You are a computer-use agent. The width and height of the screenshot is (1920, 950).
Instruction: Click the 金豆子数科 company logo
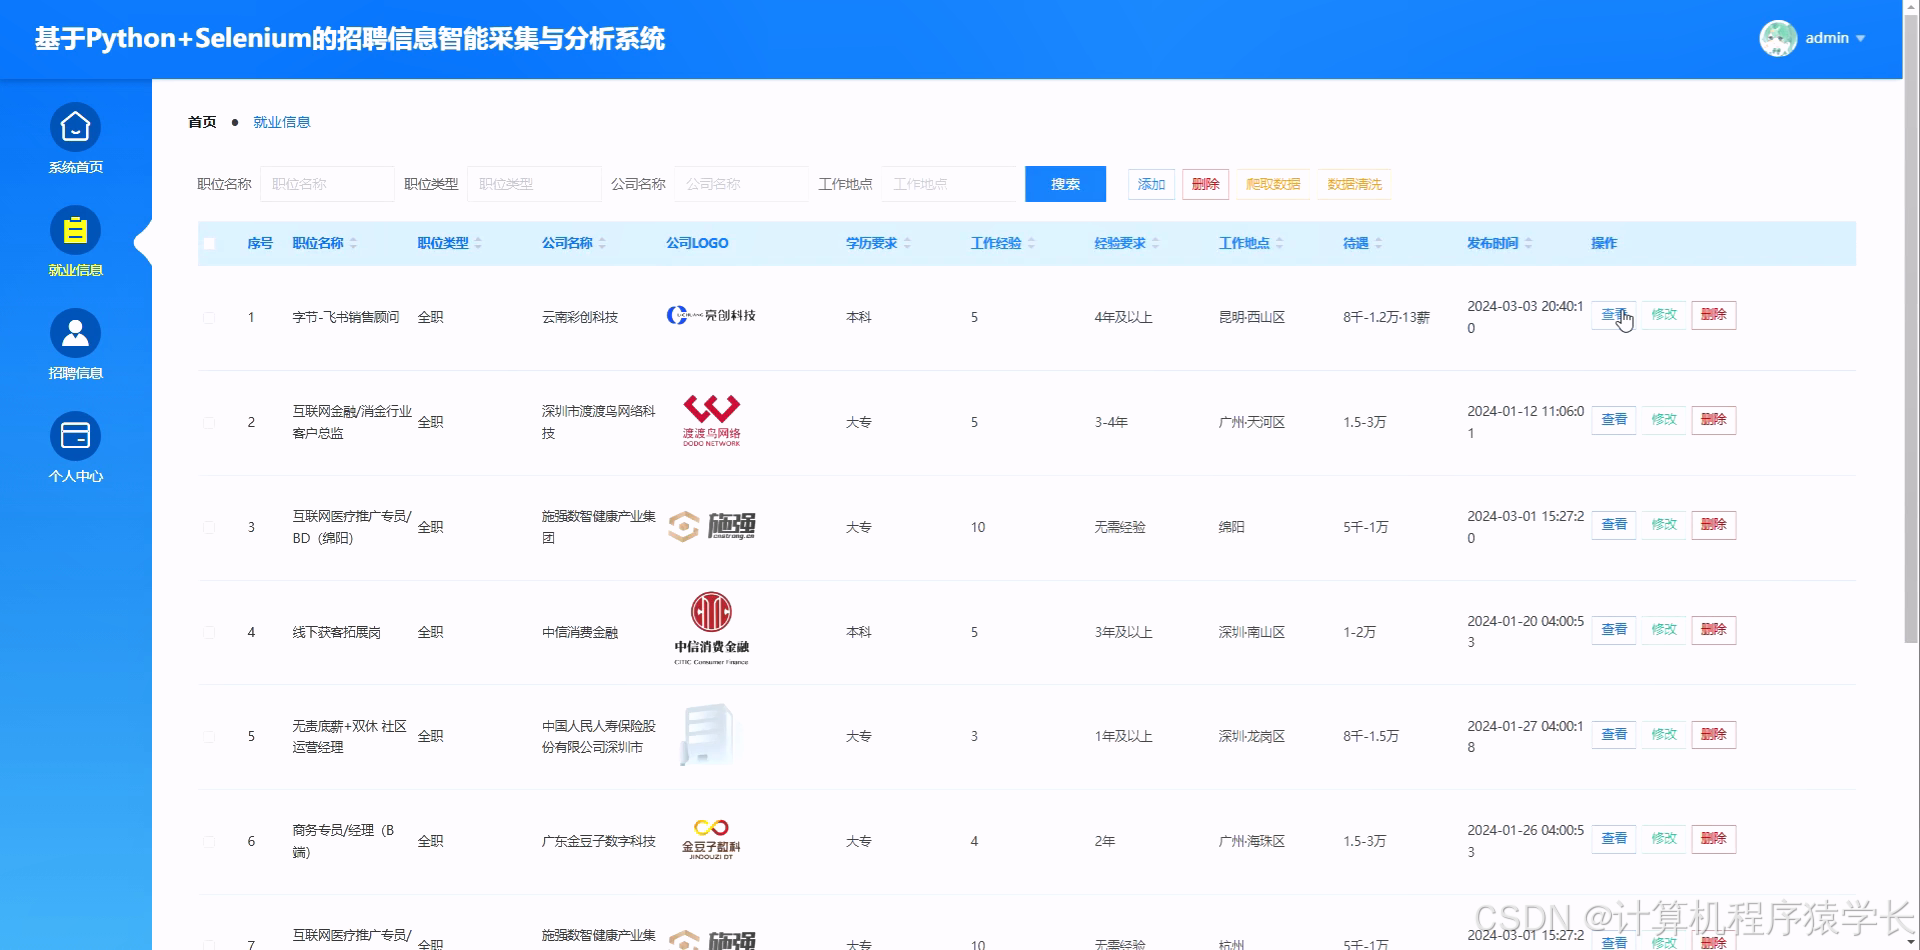tap(710, 833)
